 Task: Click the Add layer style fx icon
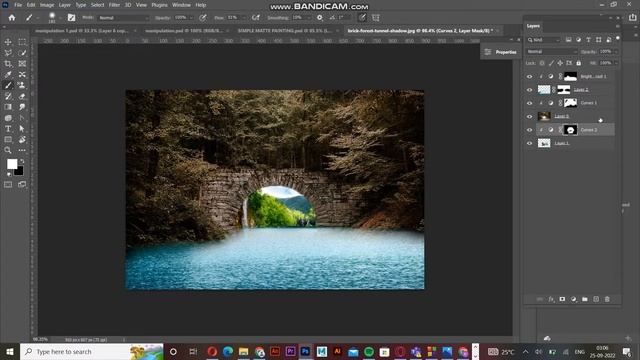click(x=551, y=299)
